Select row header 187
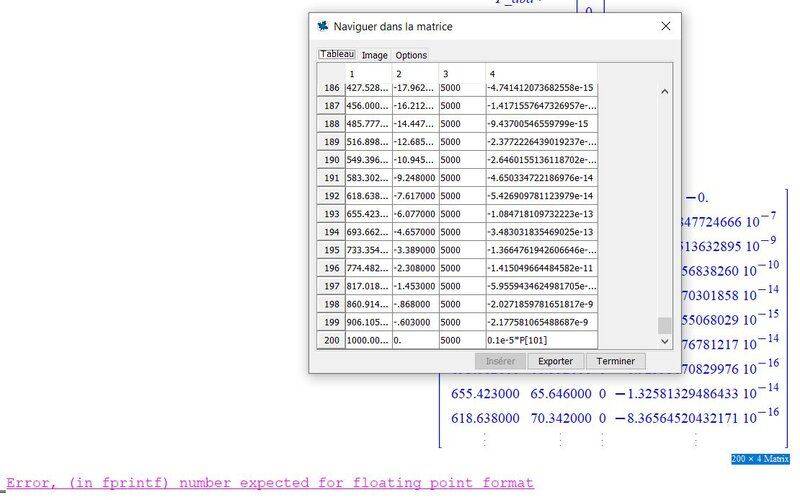 pos(331,106)
